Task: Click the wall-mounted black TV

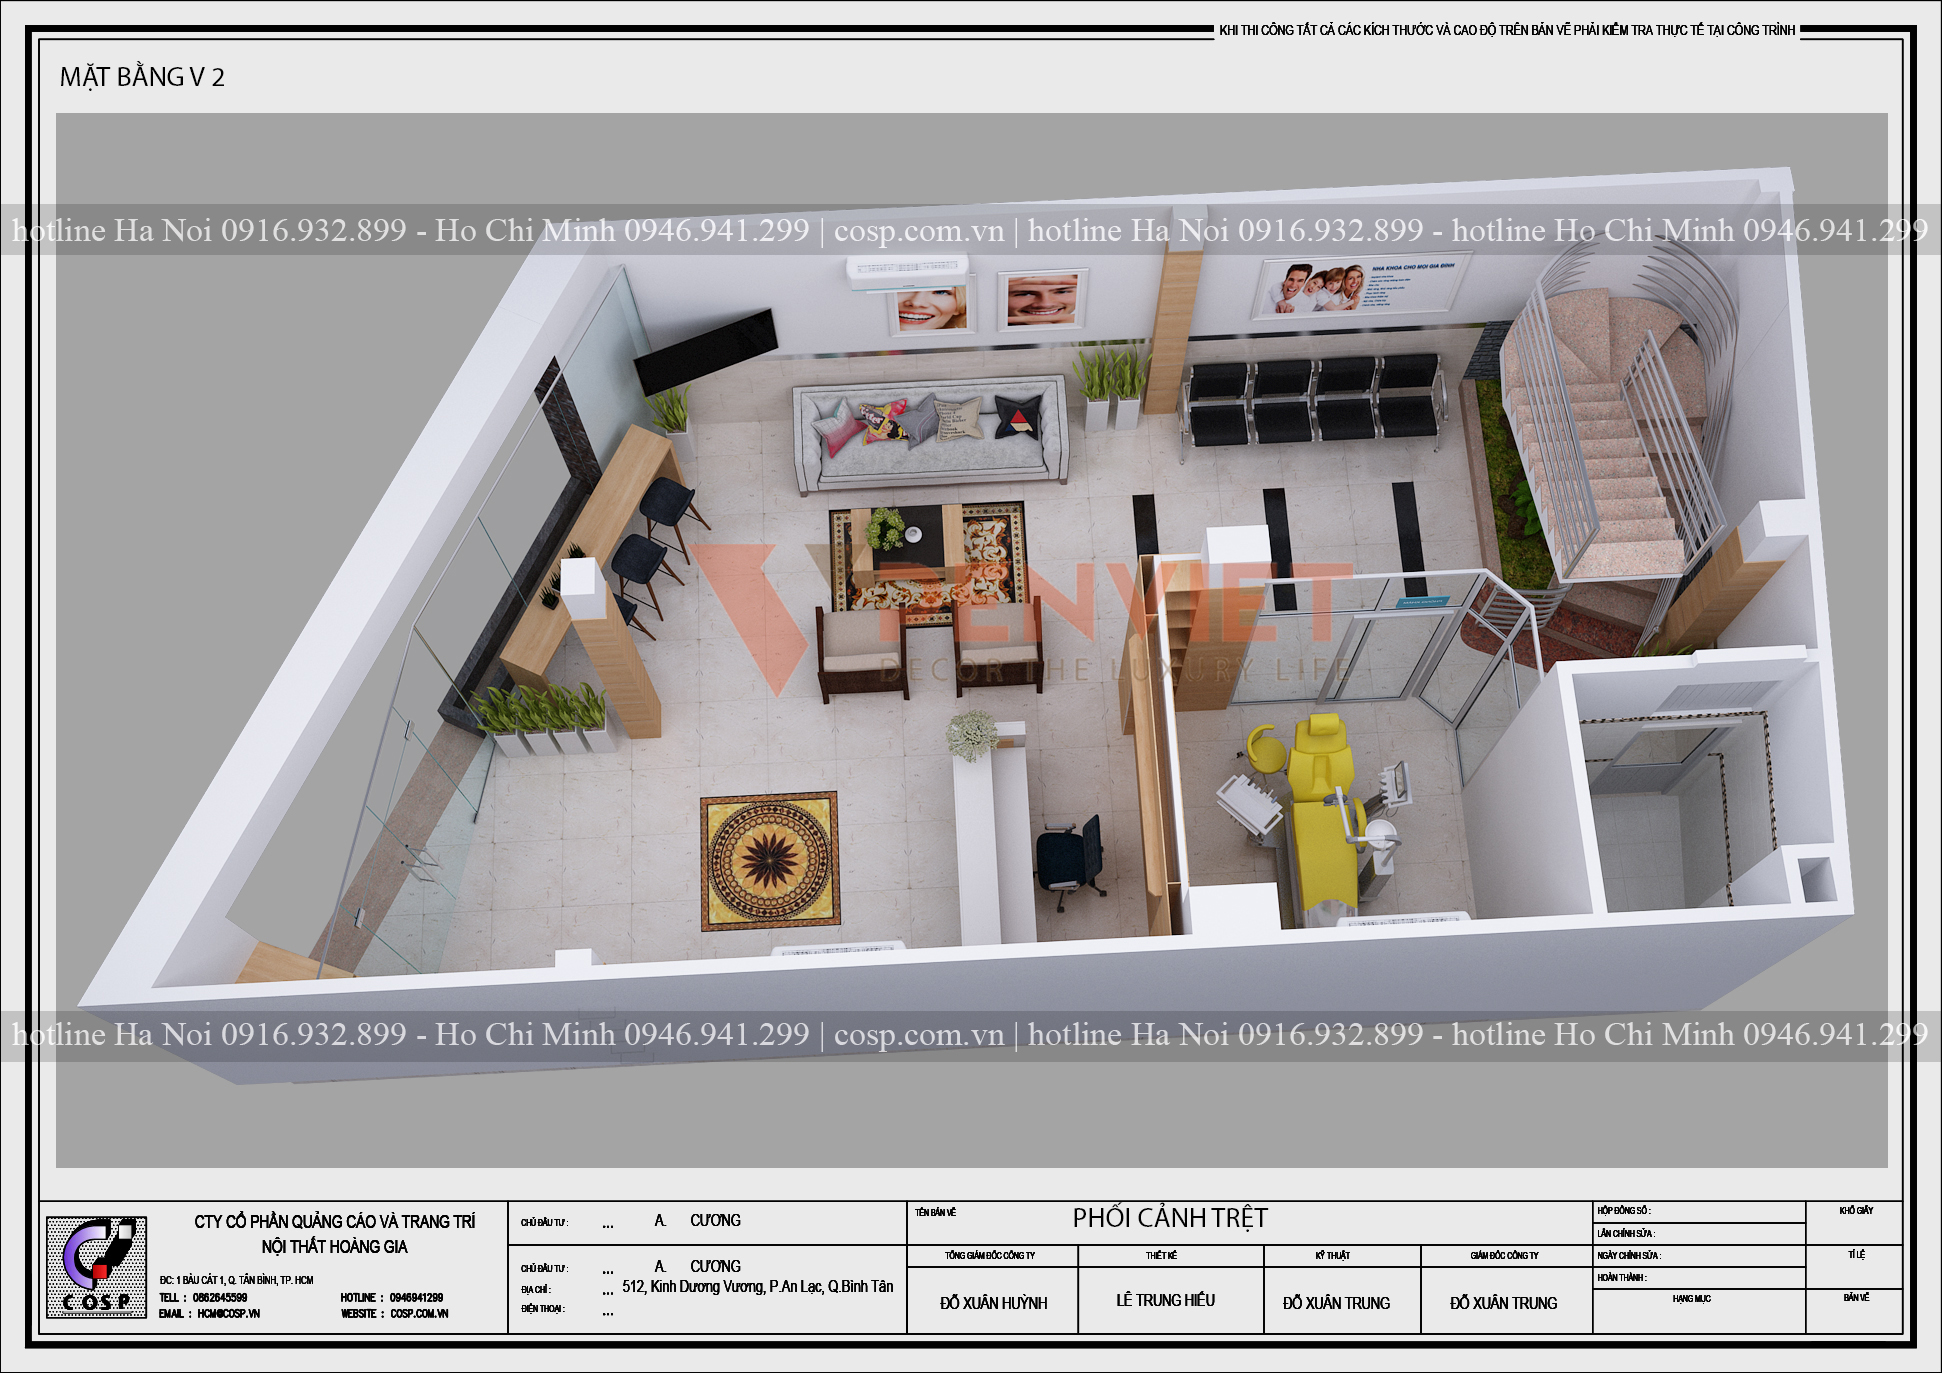Action: tap(706, 351)
